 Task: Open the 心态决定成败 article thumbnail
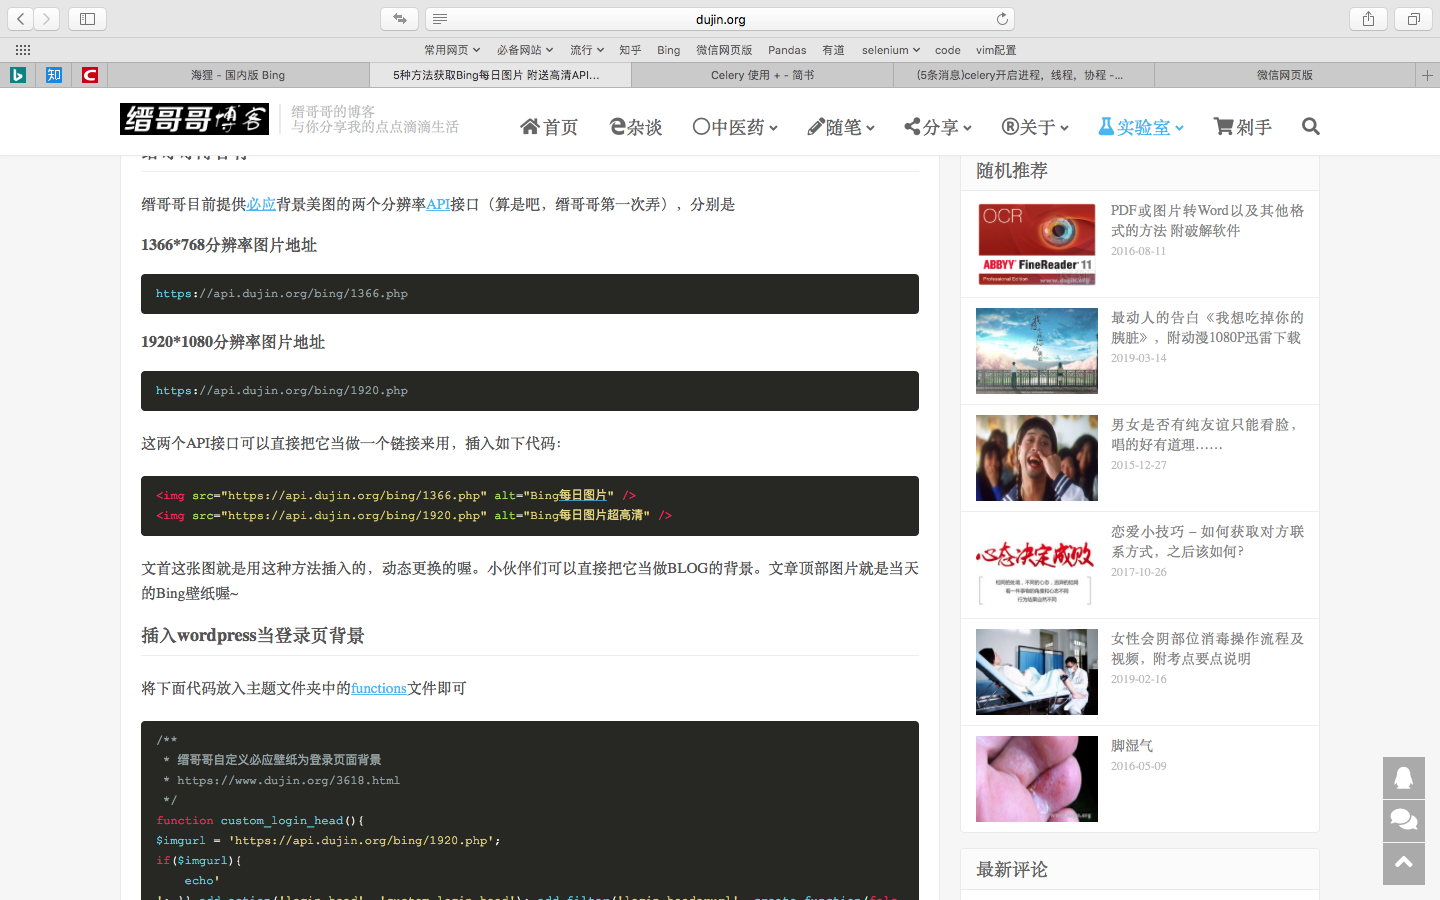click(1037, 565)
